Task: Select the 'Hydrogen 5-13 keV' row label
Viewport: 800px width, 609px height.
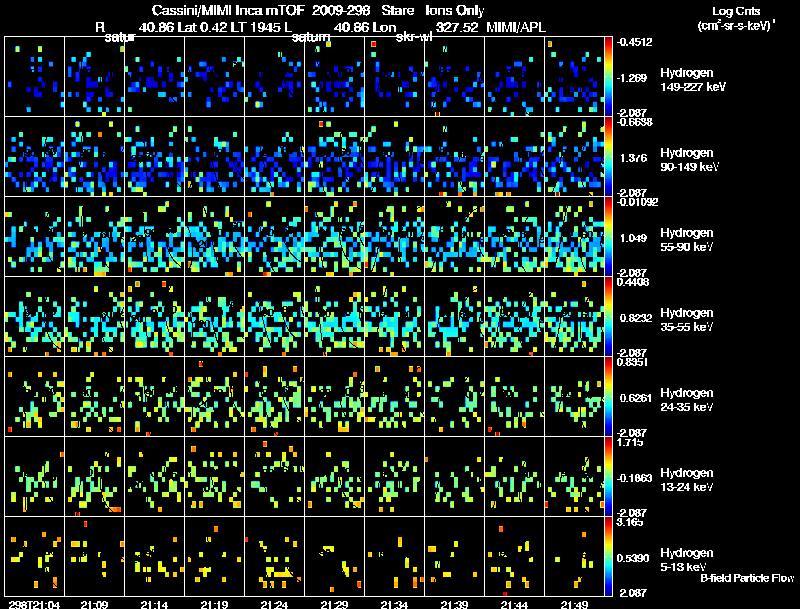Action: tap(687, 560)
